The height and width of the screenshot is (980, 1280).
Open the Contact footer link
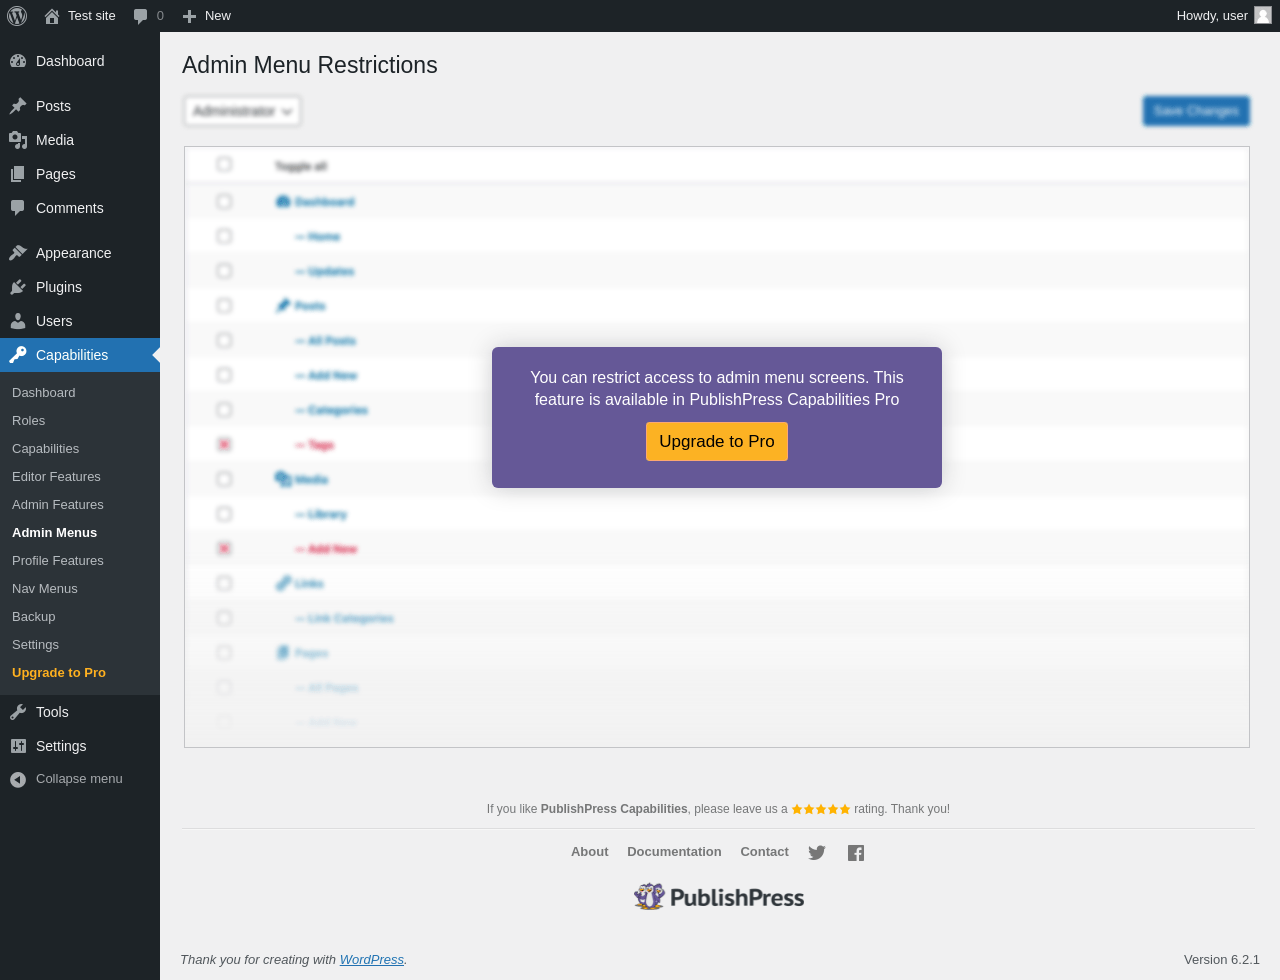pyautogui.click(x=764, y=852)
